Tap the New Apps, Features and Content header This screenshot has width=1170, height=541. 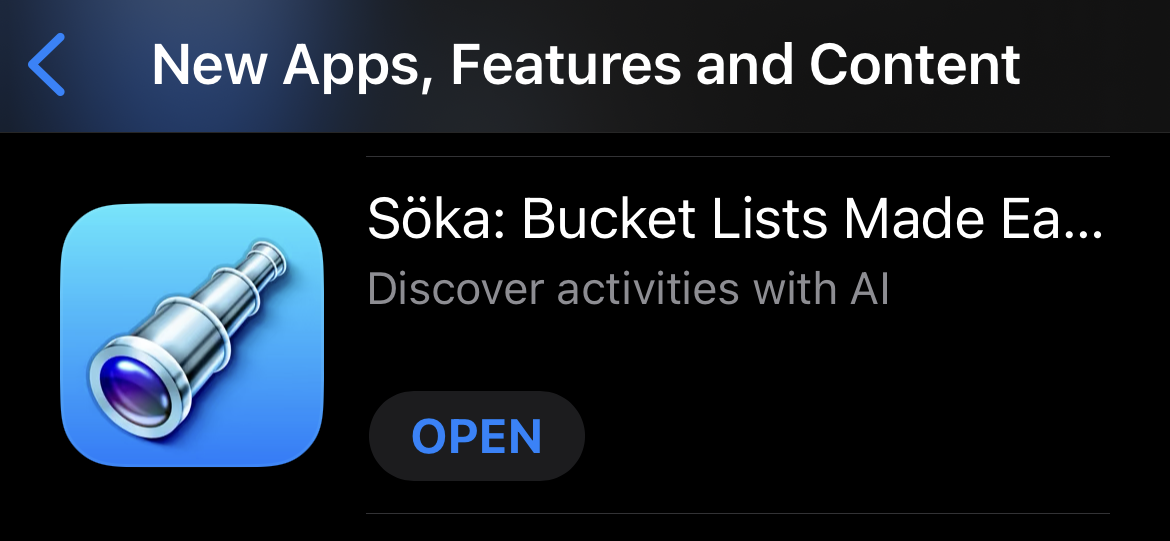tap(586, 65)
